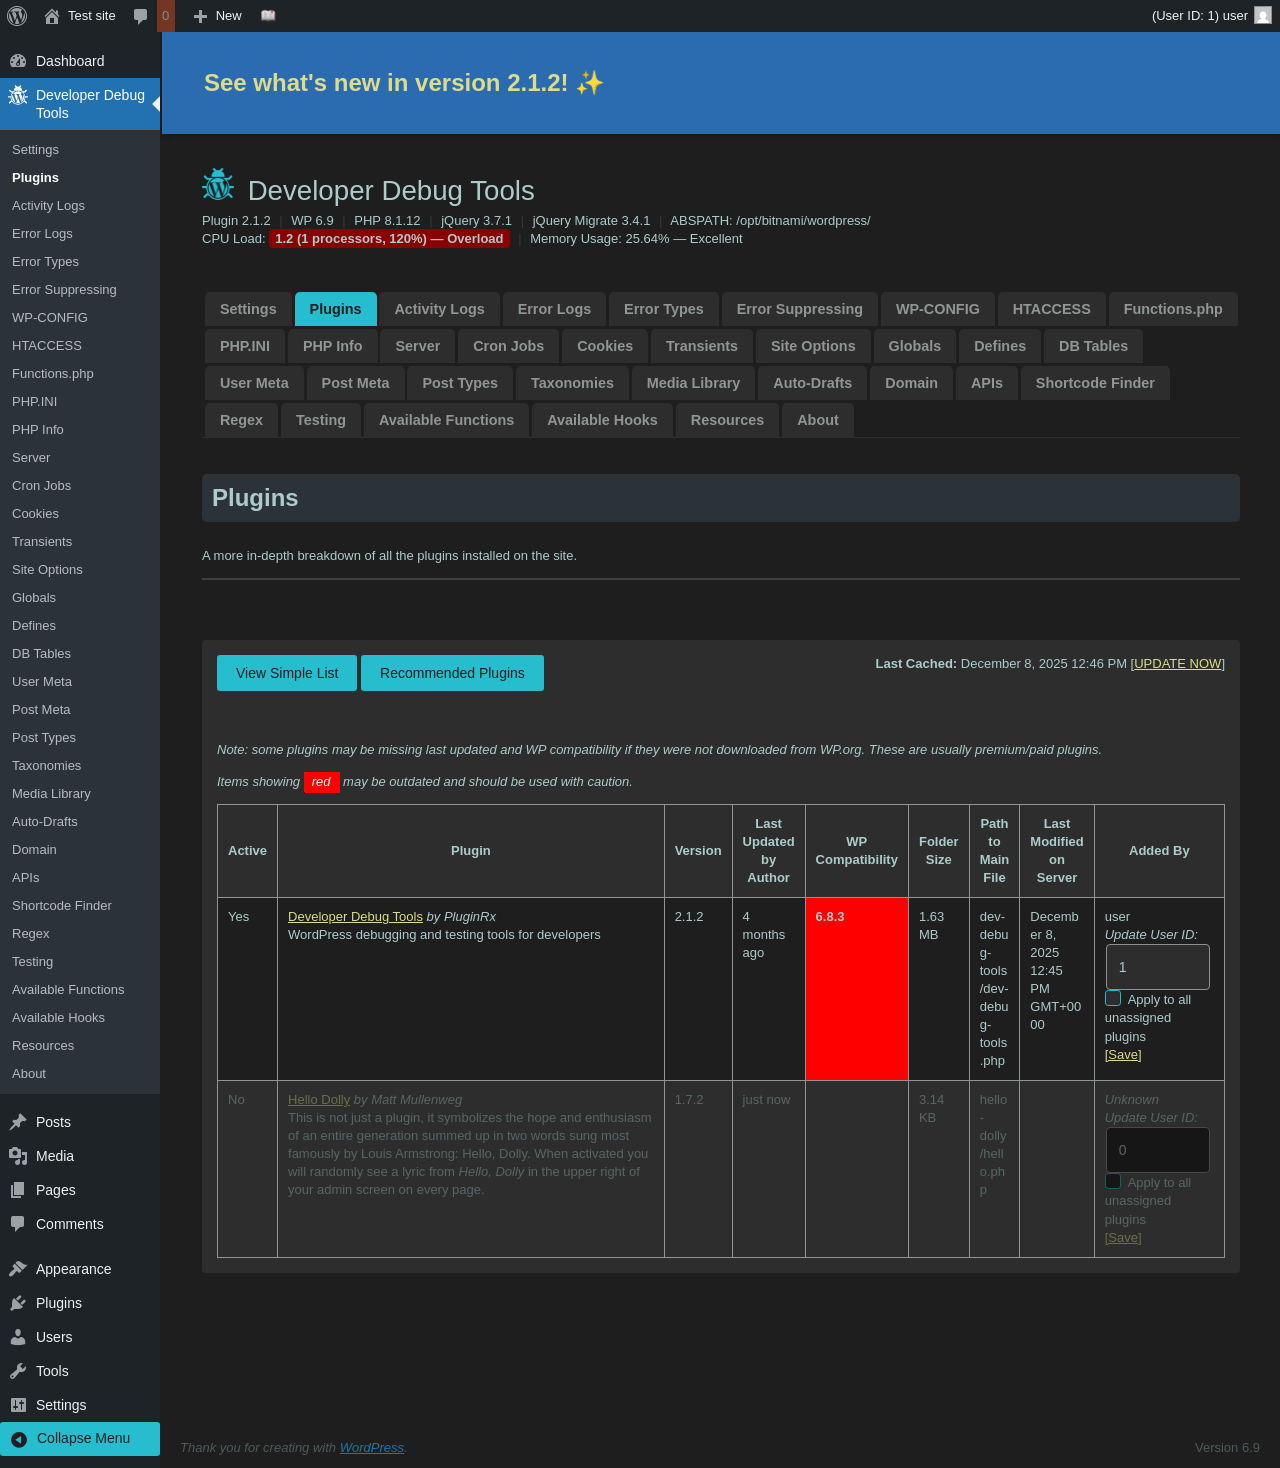Click the book icon in admin bar
The image size is (1280, 1468).
pyautogui.click(x=268, y=16)
